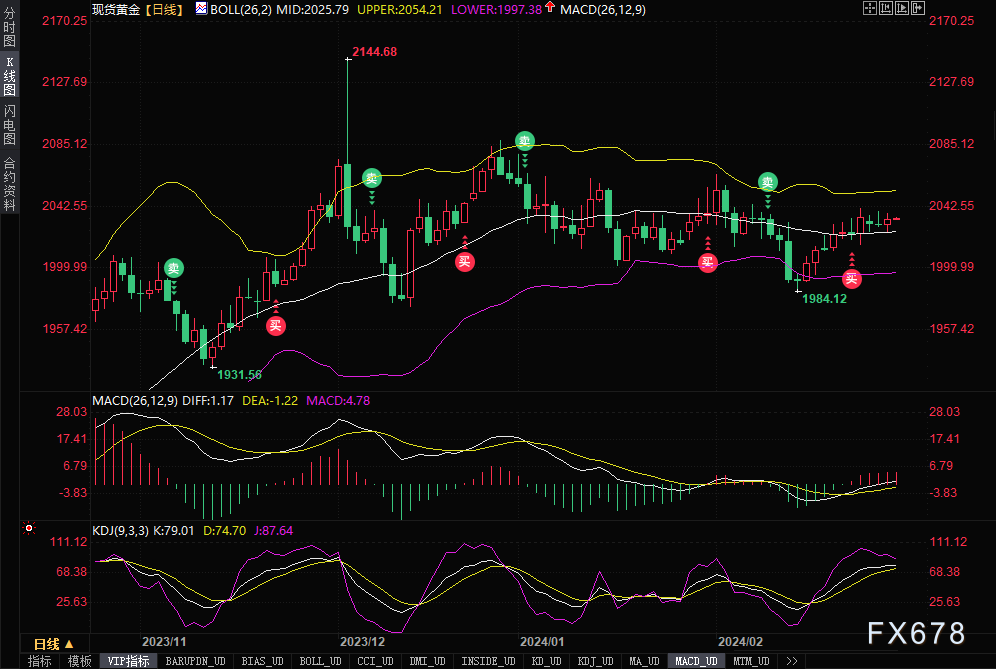The height and width of the screenshot is (669, 996).
Task: Click the KDJ(9,3,3) panel label
Action: click(120, 530)
